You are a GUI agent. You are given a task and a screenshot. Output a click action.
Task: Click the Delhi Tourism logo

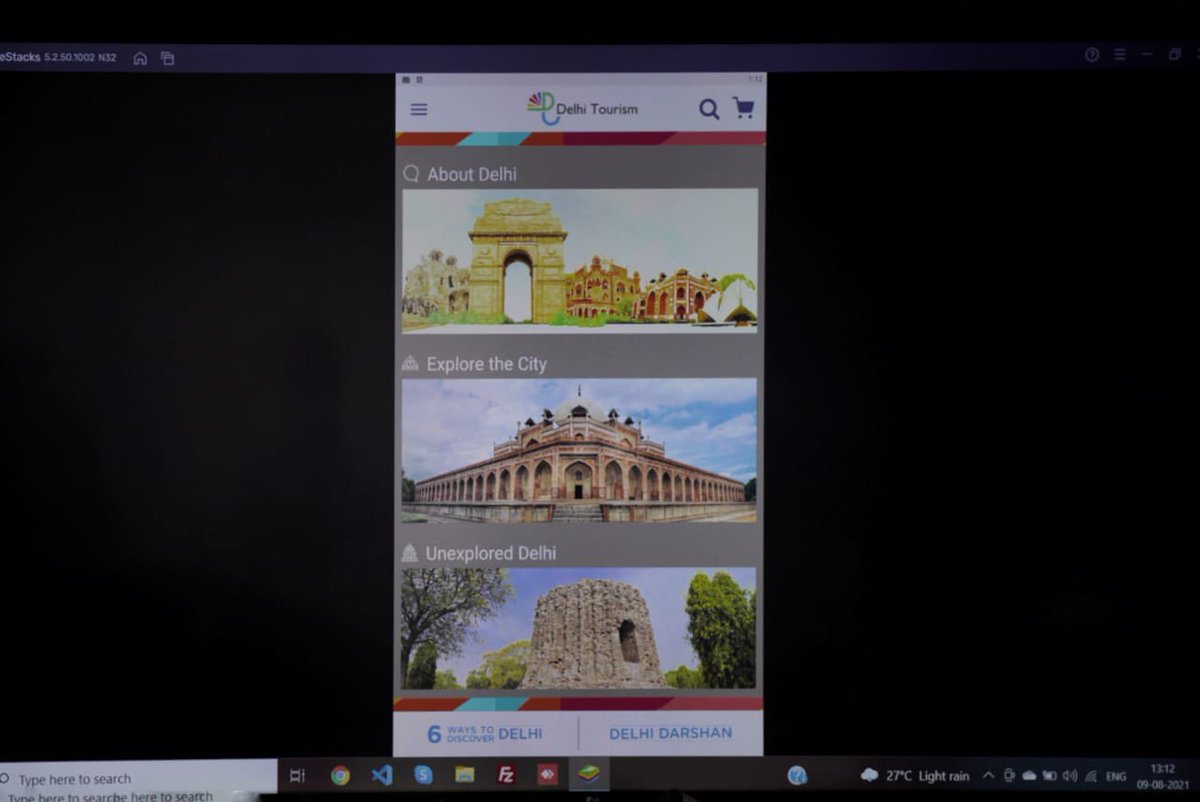tap(580, 106)
